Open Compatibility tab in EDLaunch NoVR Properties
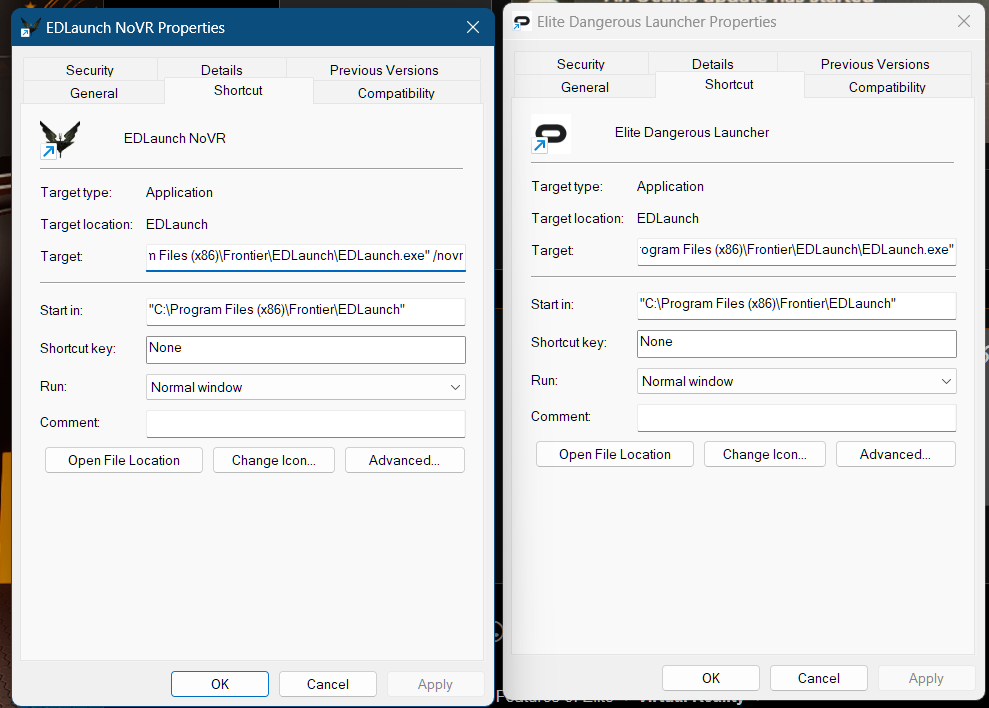989x708 pixels. click(x=396, y=93)
